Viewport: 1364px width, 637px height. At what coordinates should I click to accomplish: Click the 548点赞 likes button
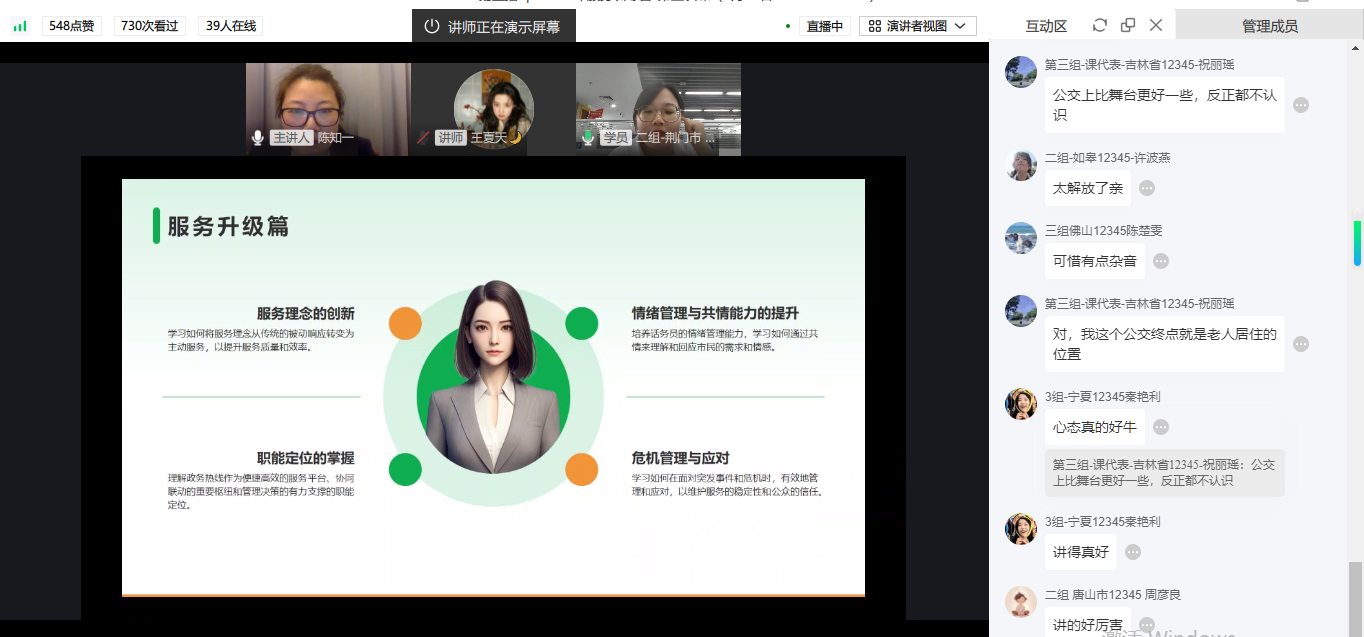point(72,26)
